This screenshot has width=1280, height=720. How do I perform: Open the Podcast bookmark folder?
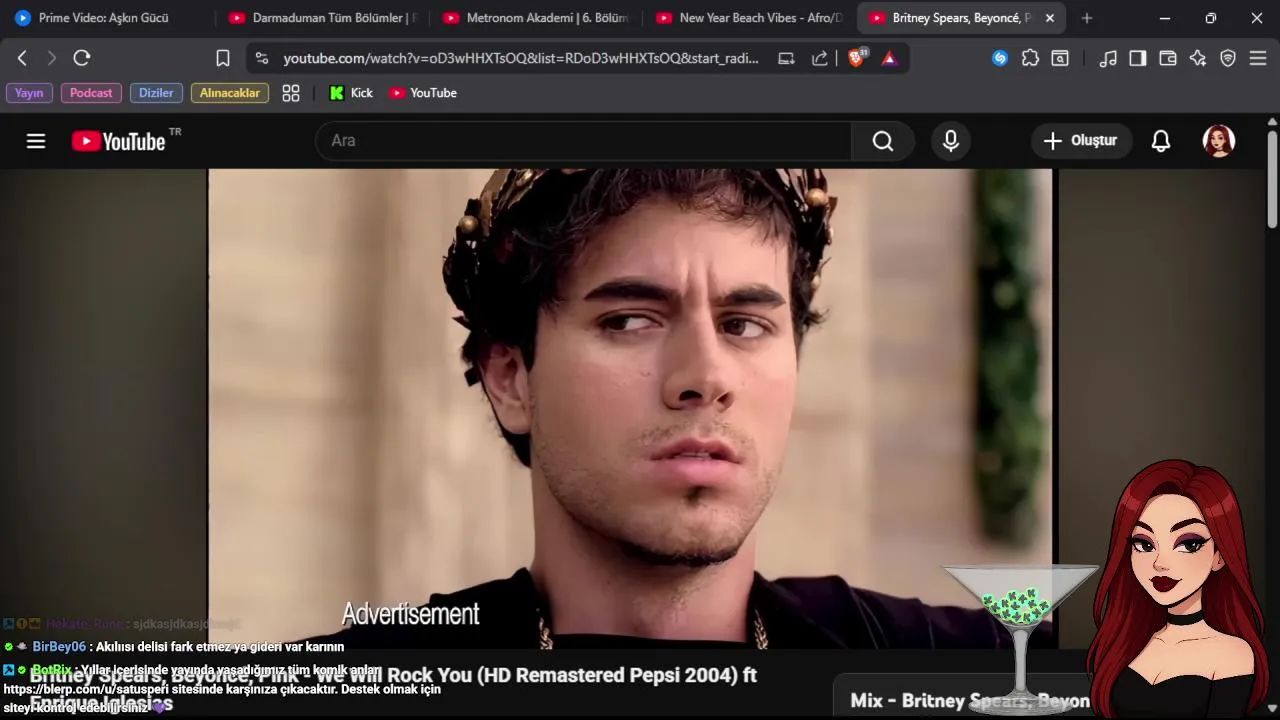[91, 93]
